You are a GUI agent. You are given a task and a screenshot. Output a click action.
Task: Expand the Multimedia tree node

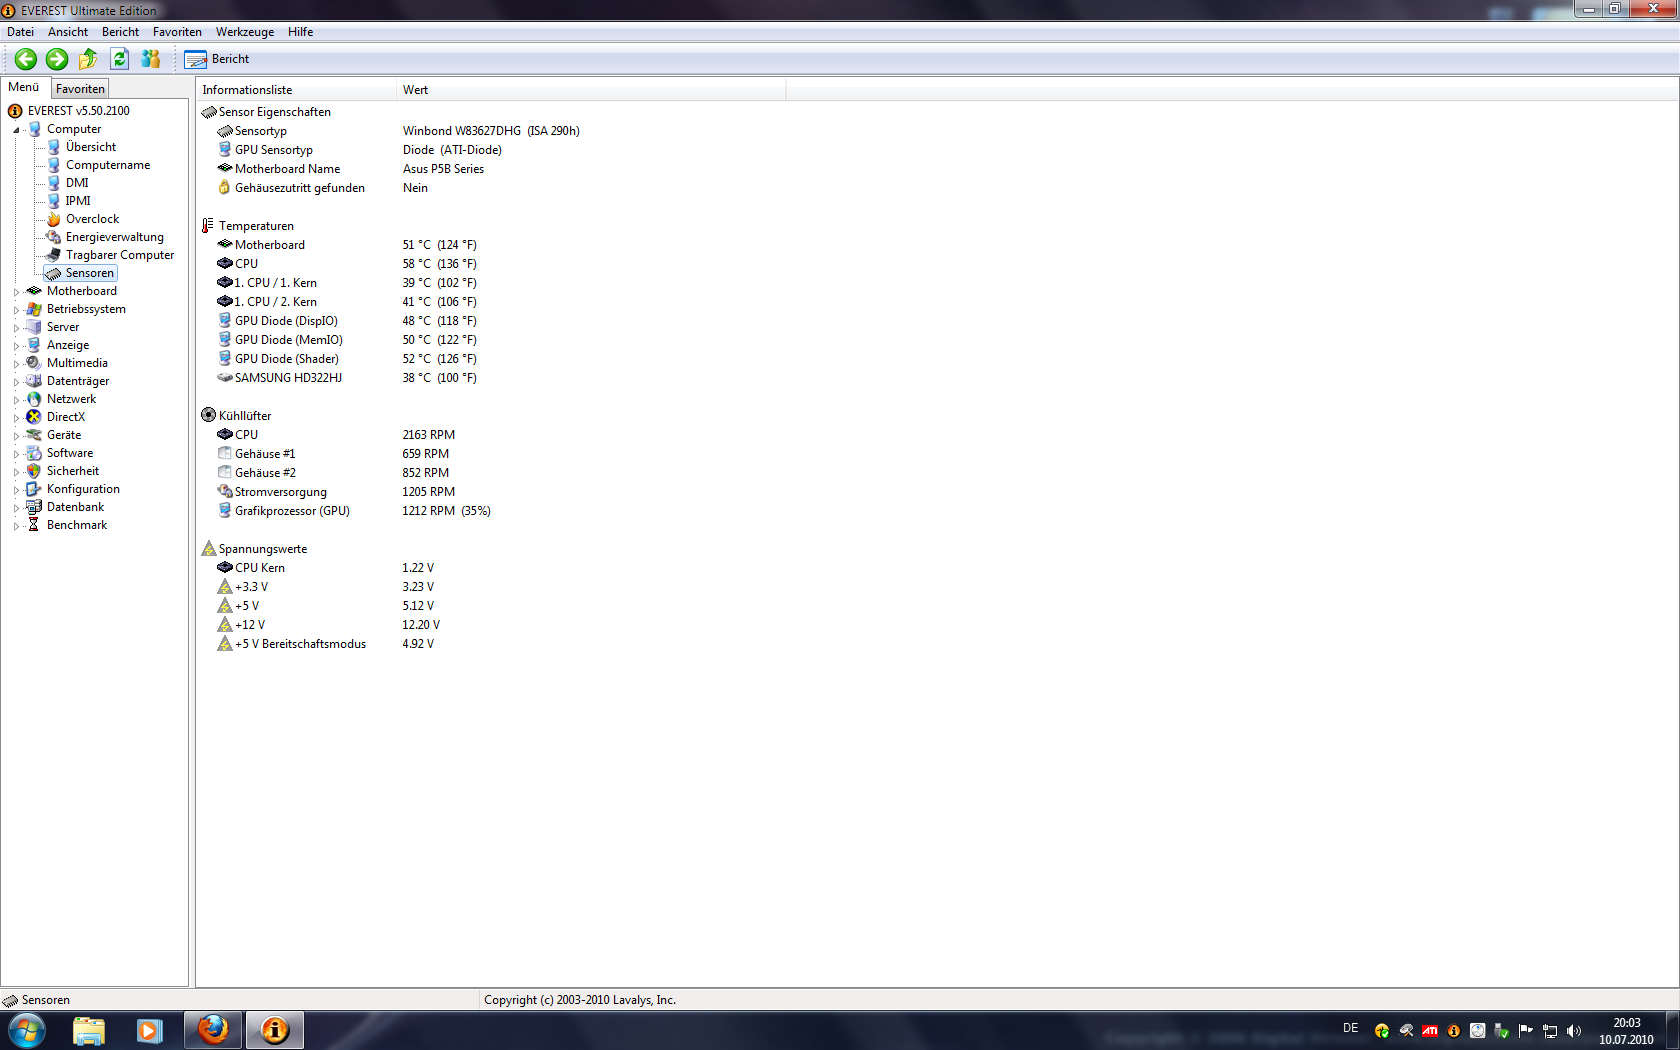point(16,364)
